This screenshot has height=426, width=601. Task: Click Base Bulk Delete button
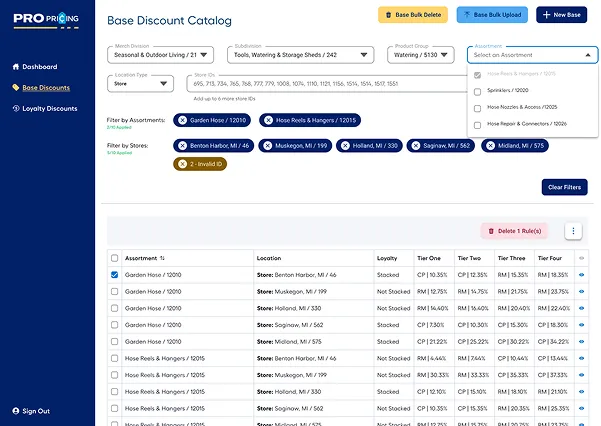pyautogui.click(x=413, y=15)
